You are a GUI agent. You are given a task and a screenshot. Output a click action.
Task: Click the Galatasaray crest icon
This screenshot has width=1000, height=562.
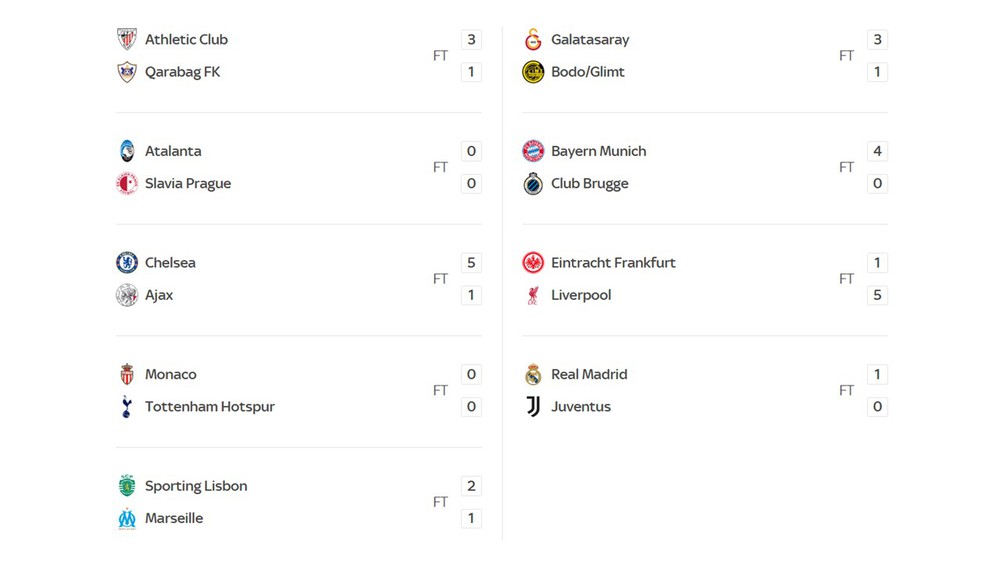(533, 40)
